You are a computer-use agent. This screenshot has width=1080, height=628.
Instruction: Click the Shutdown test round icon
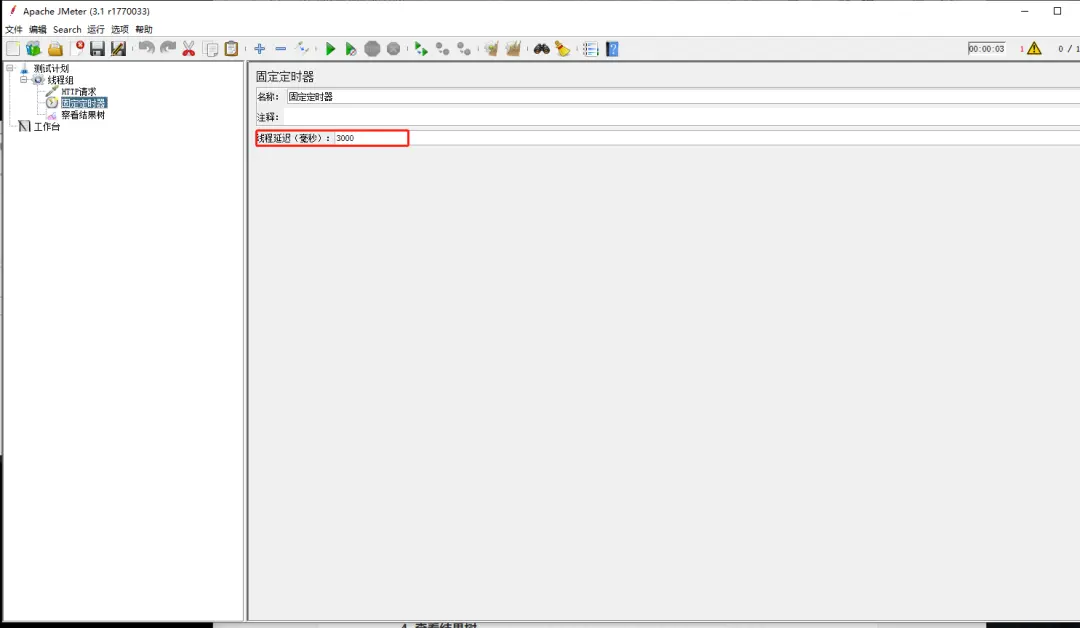[393, 49]
